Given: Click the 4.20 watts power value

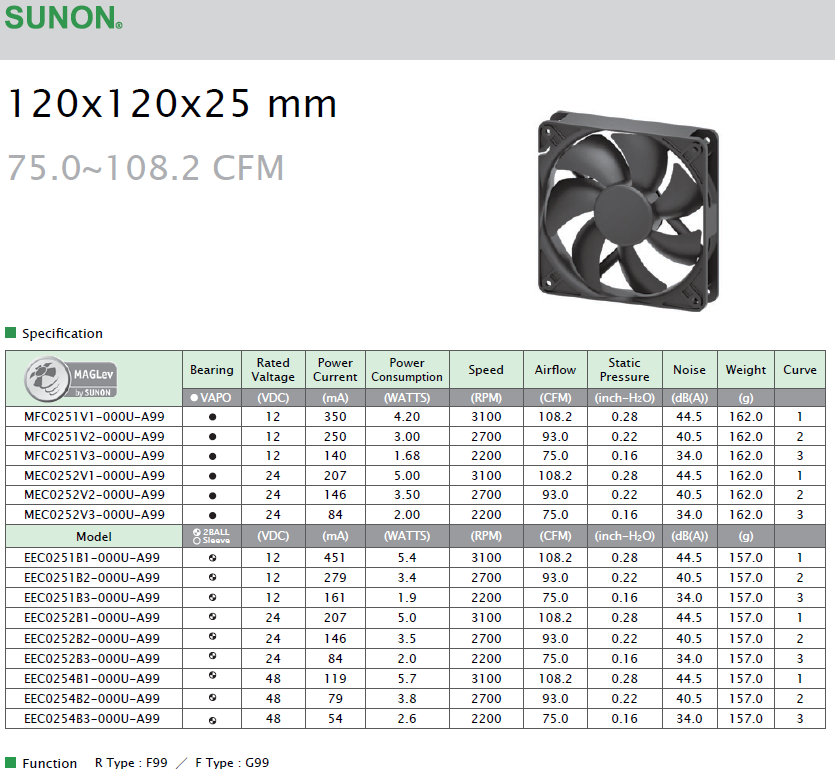Looking at the screenshot, I should pyautogui.click(x=407, y=417).
